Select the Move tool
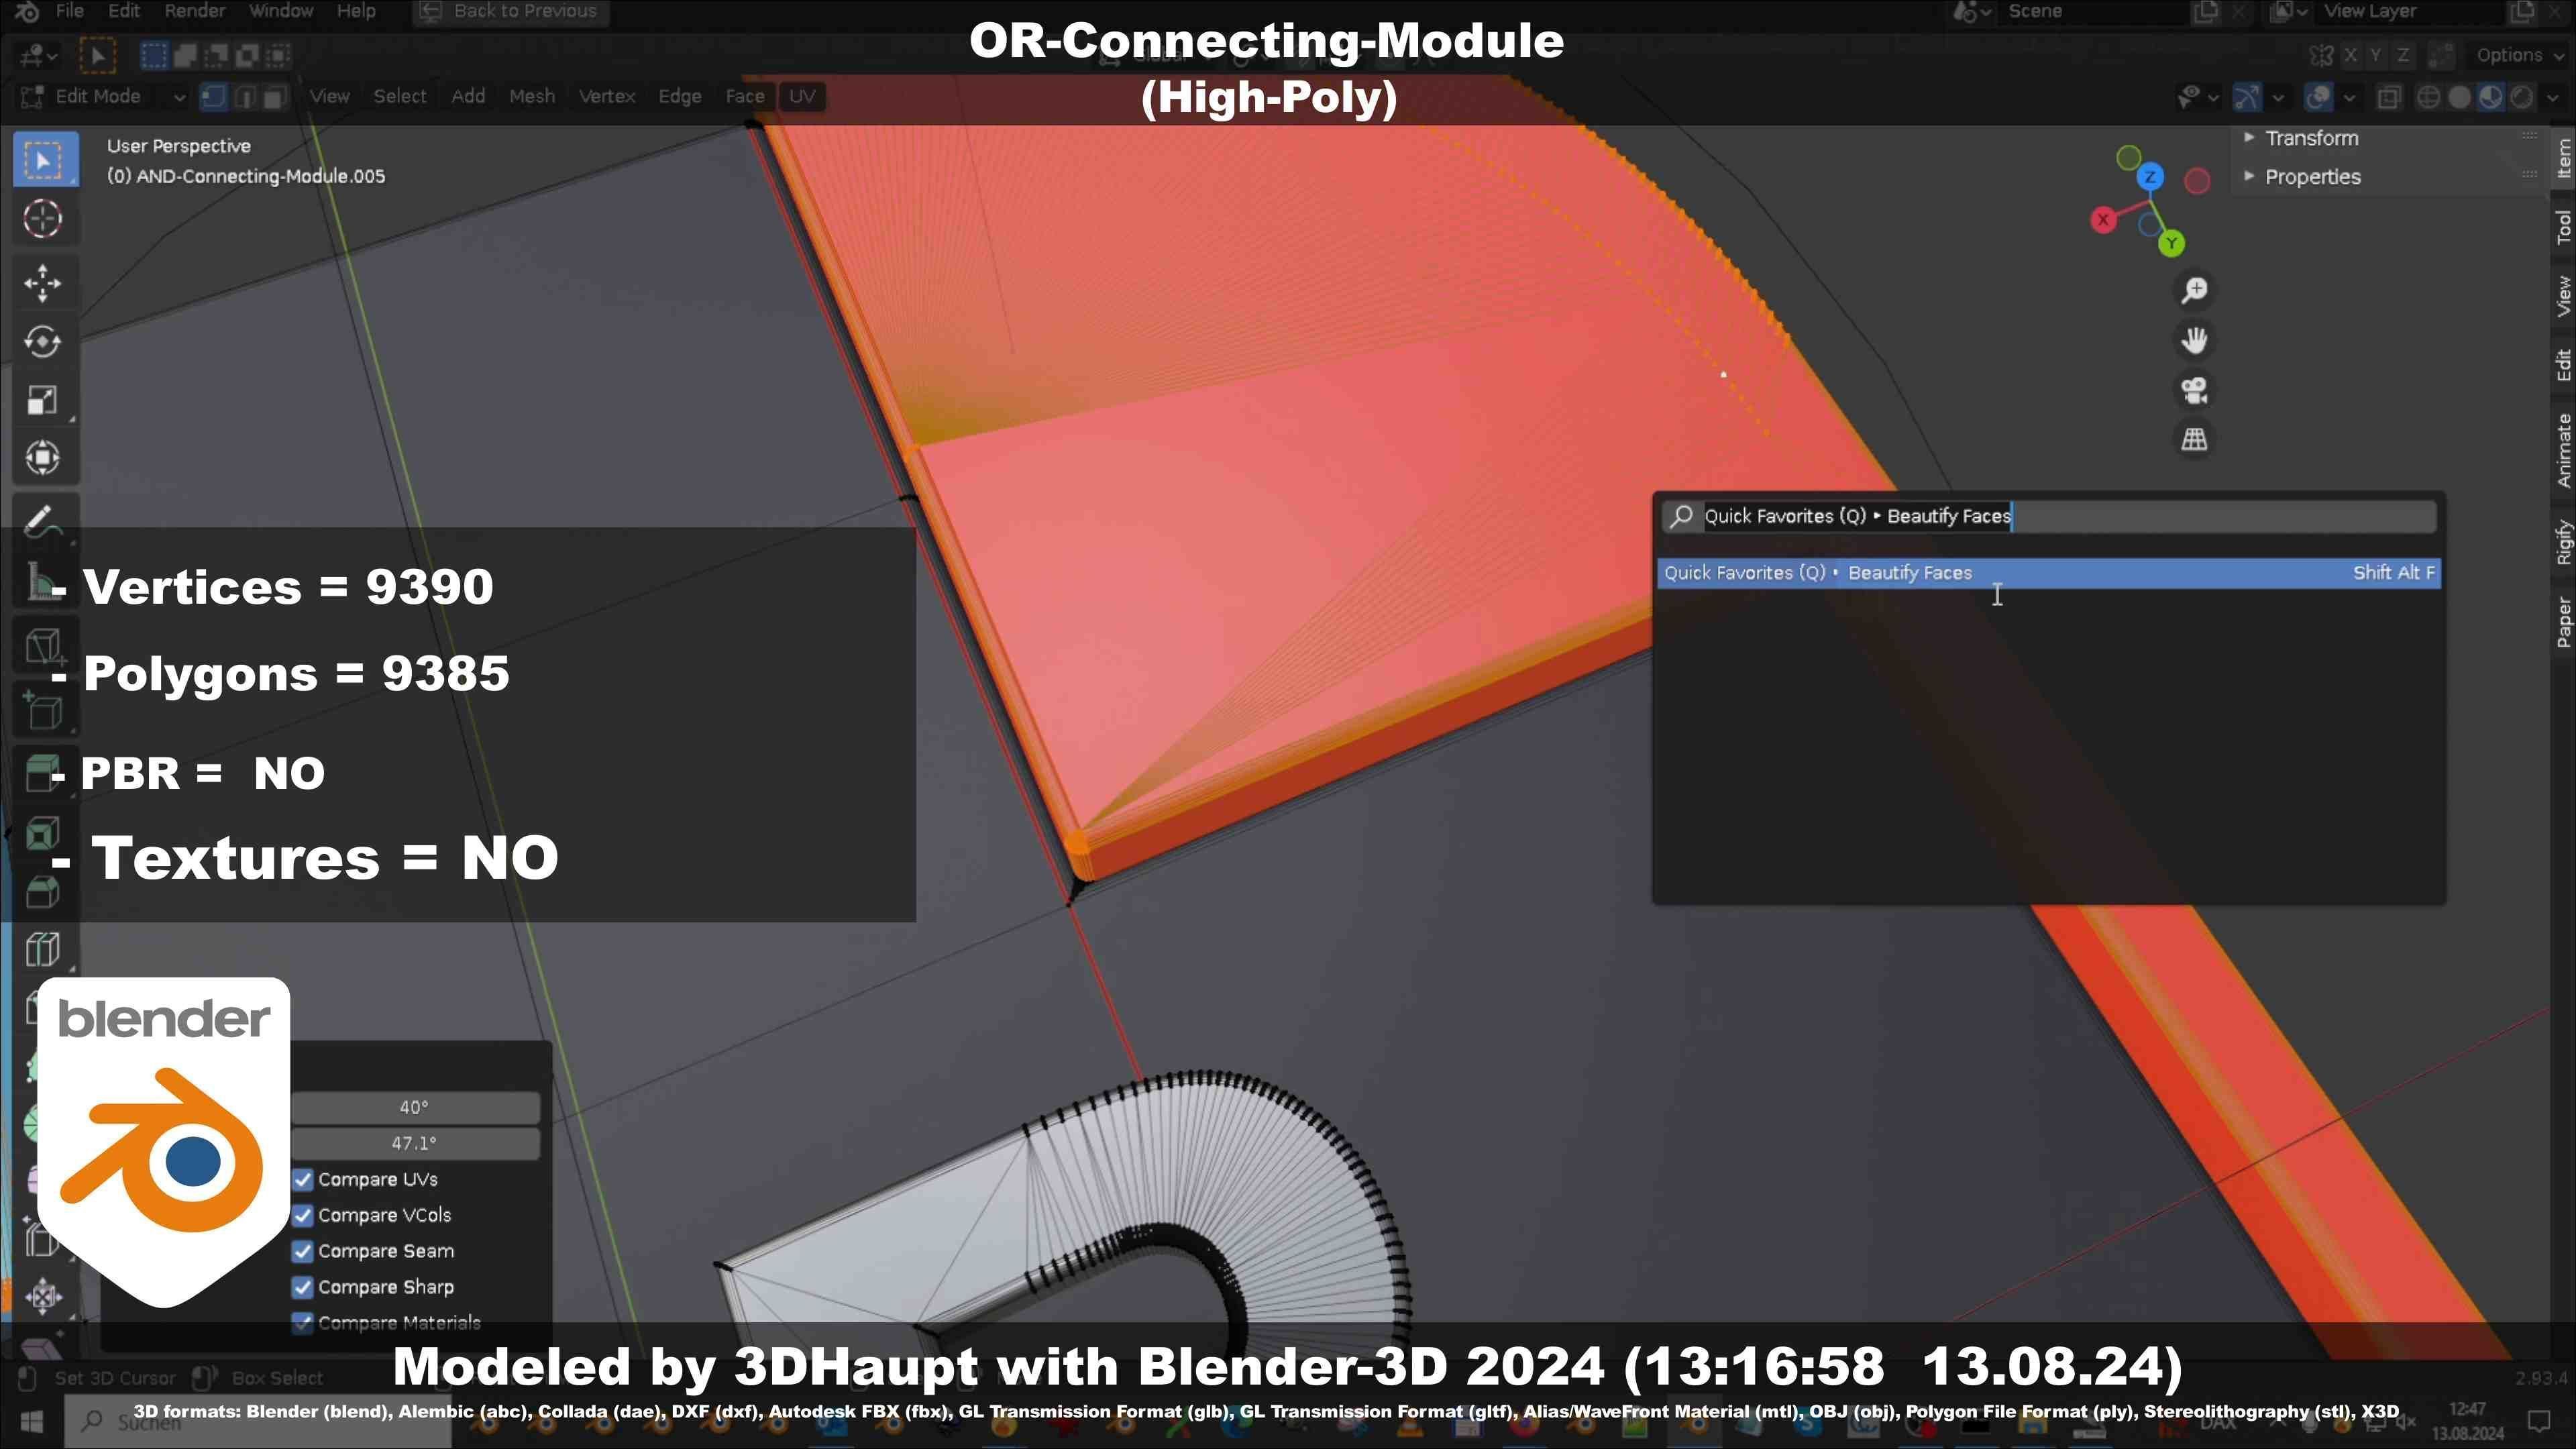The image size is (2576, 1449). pyautogui.click(x=43, y=283)
